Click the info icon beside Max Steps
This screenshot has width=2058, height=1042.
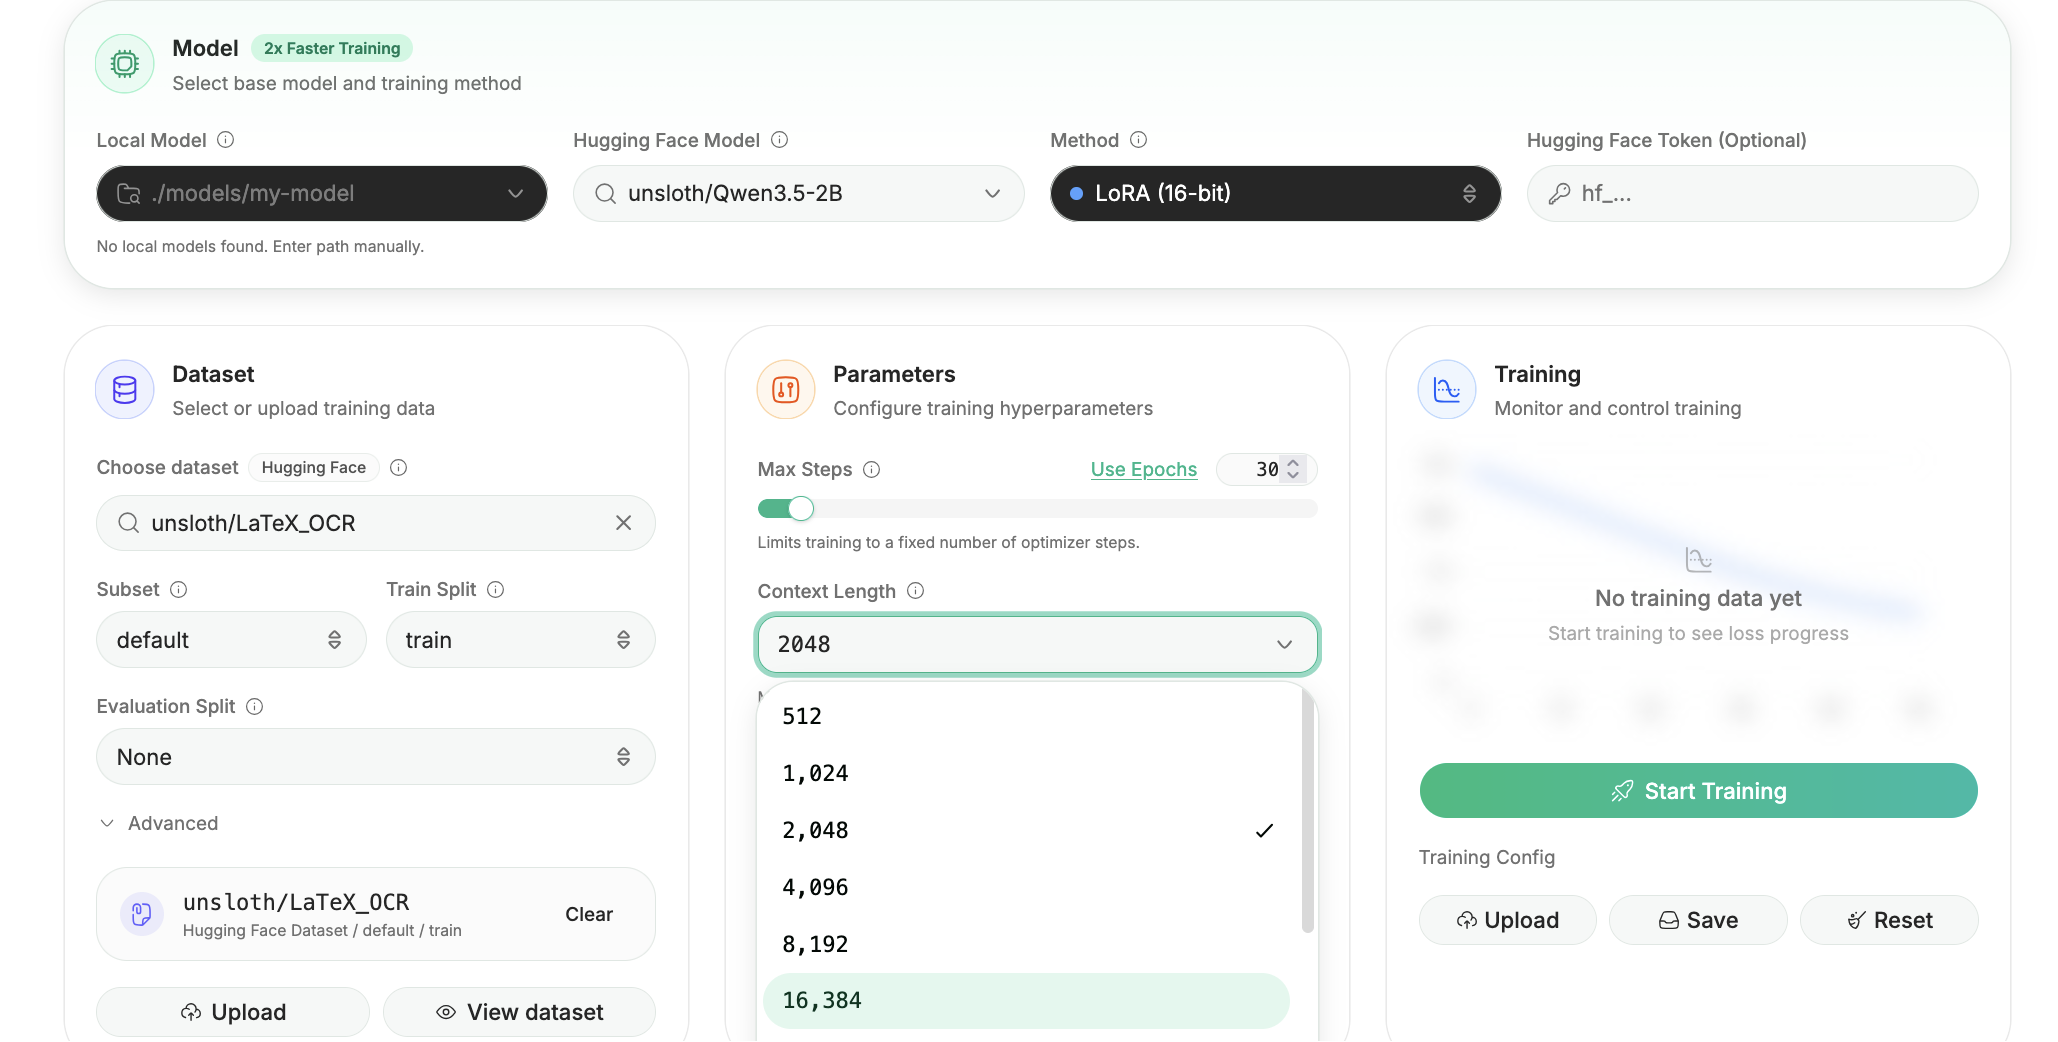pos(872,469)
